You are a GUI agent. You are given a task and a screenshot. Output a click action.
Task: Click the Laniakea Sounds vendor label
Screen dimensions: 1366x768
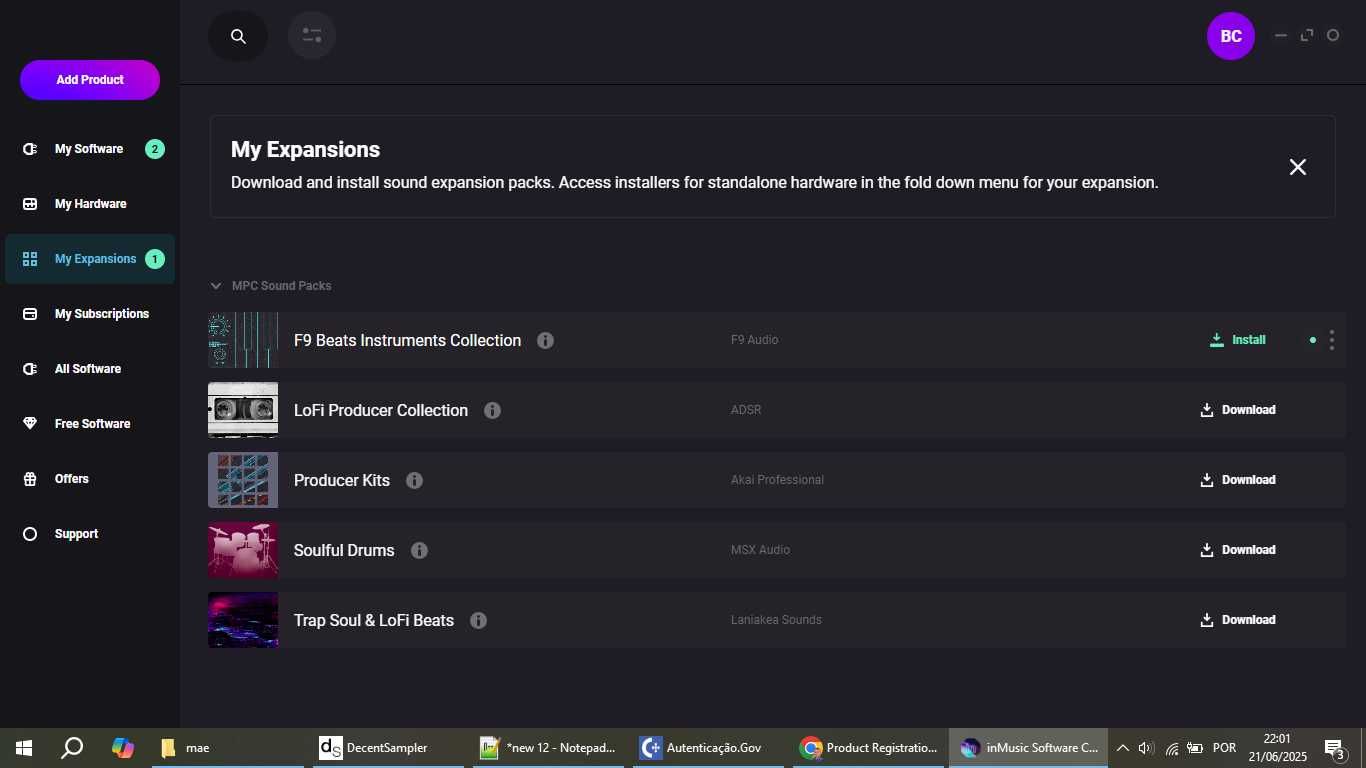click(776, 620)
